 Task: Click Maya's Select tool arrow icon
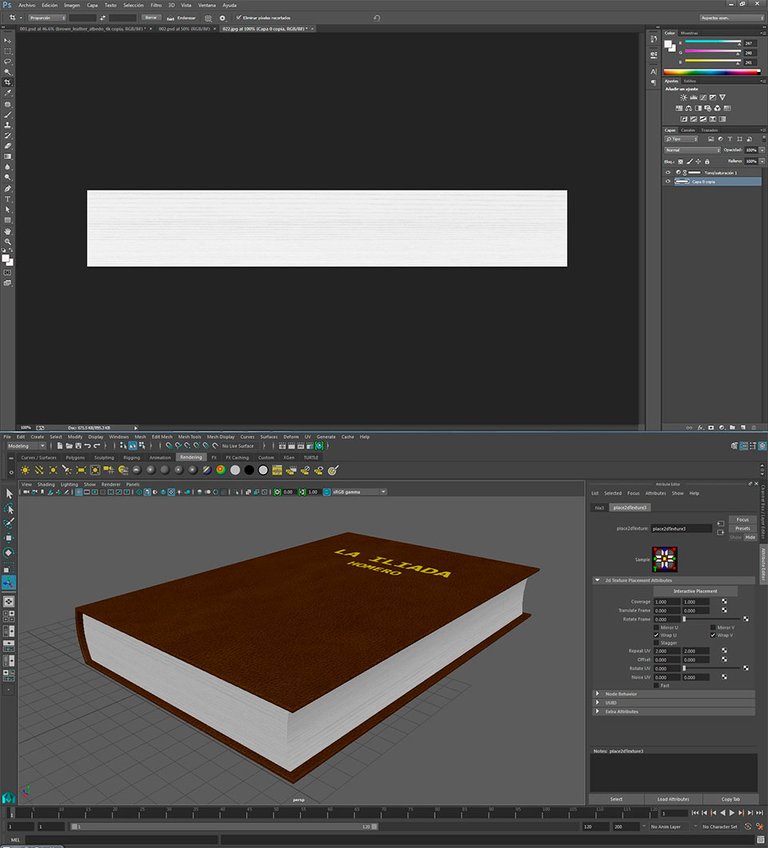click(x=9, y=493)
